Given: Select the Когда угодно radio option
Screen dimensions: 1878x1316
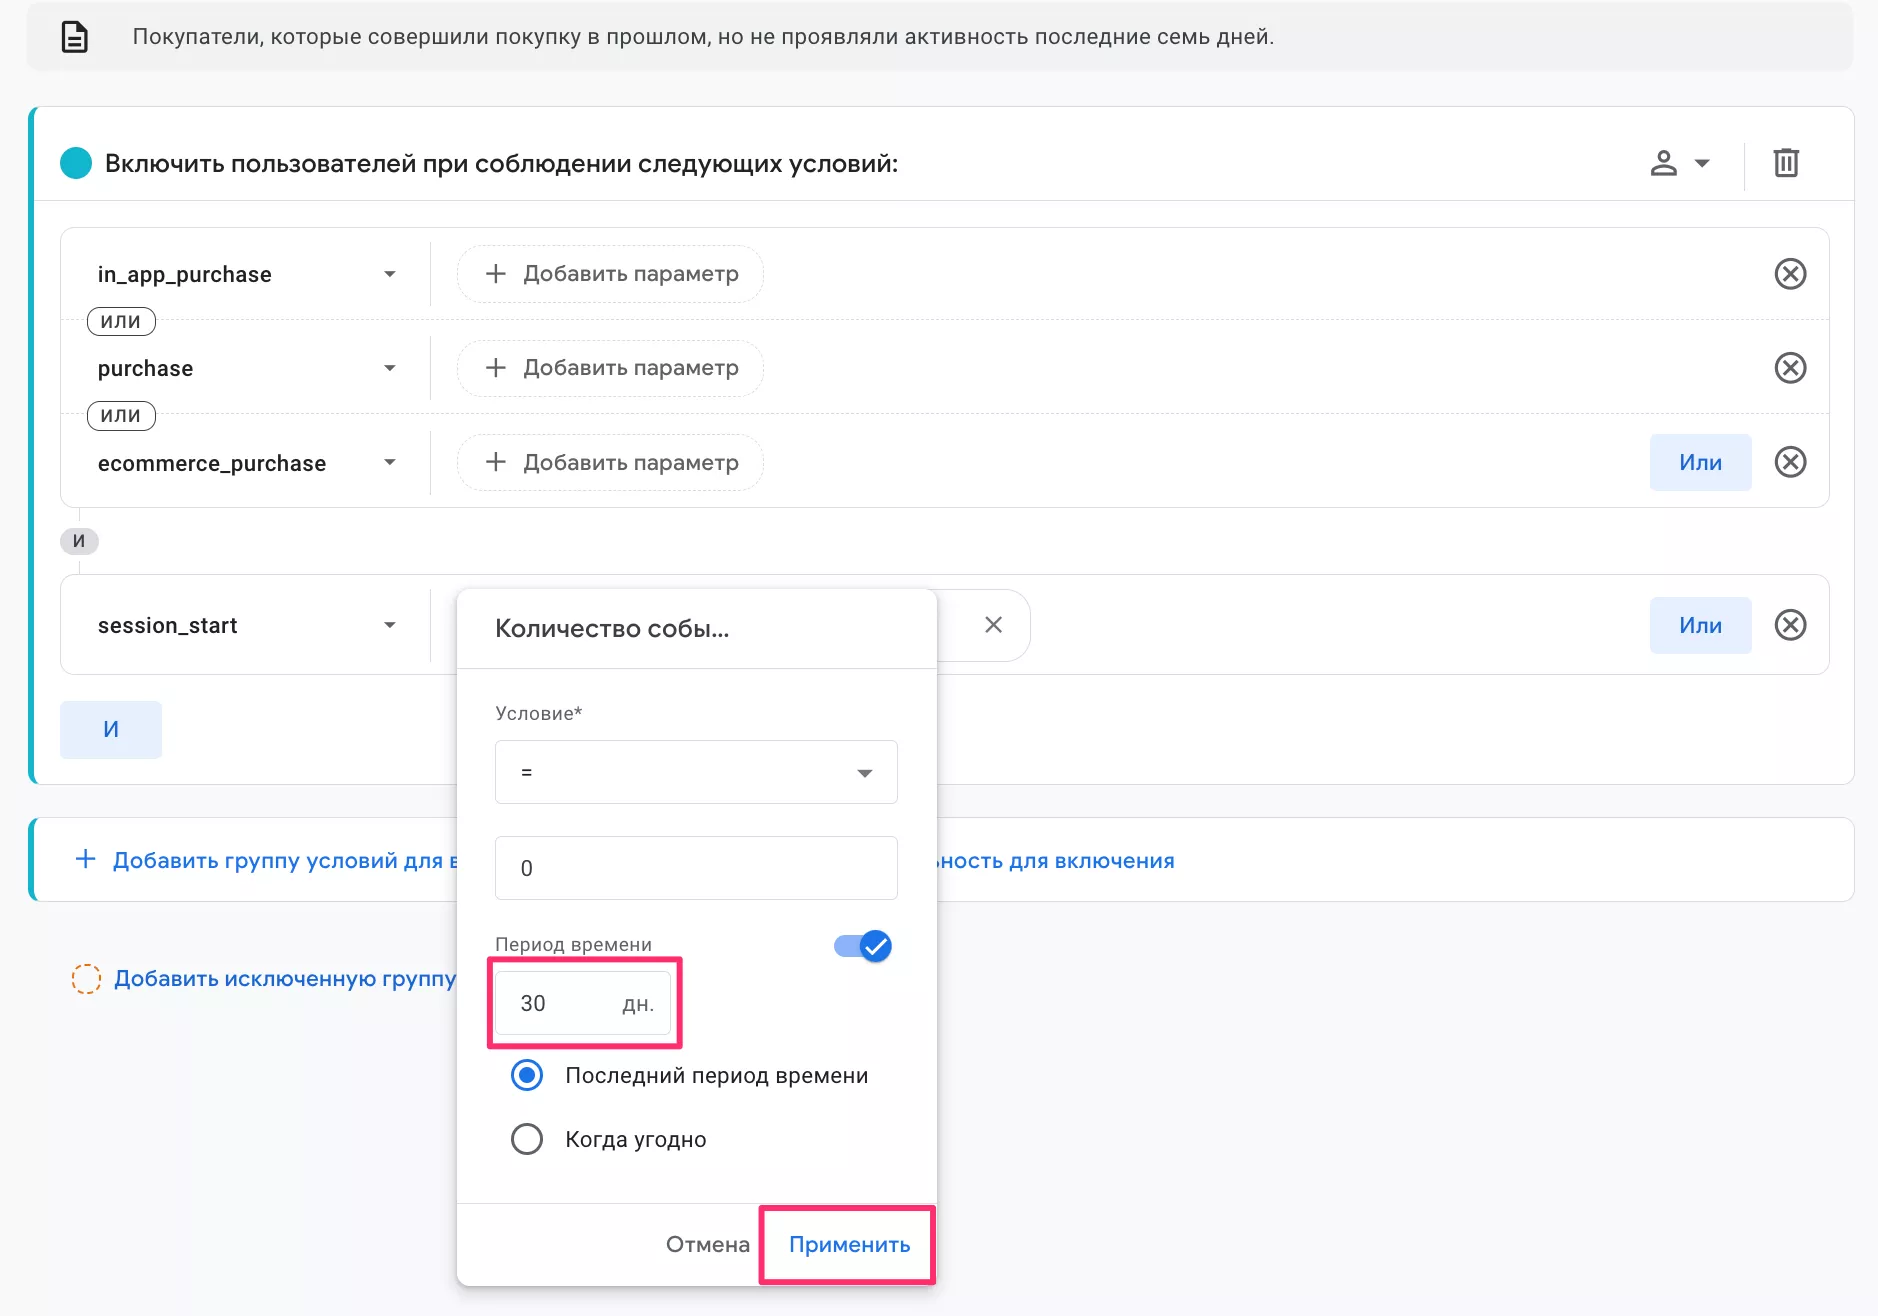Looking at the screenshot, I should 527,1139.
